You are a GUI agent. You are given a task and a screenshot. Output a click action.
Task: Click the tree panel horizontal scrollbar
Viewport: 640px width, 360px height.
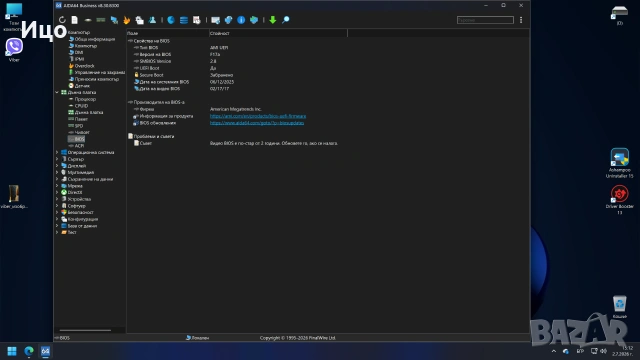(x=85, y=330)
